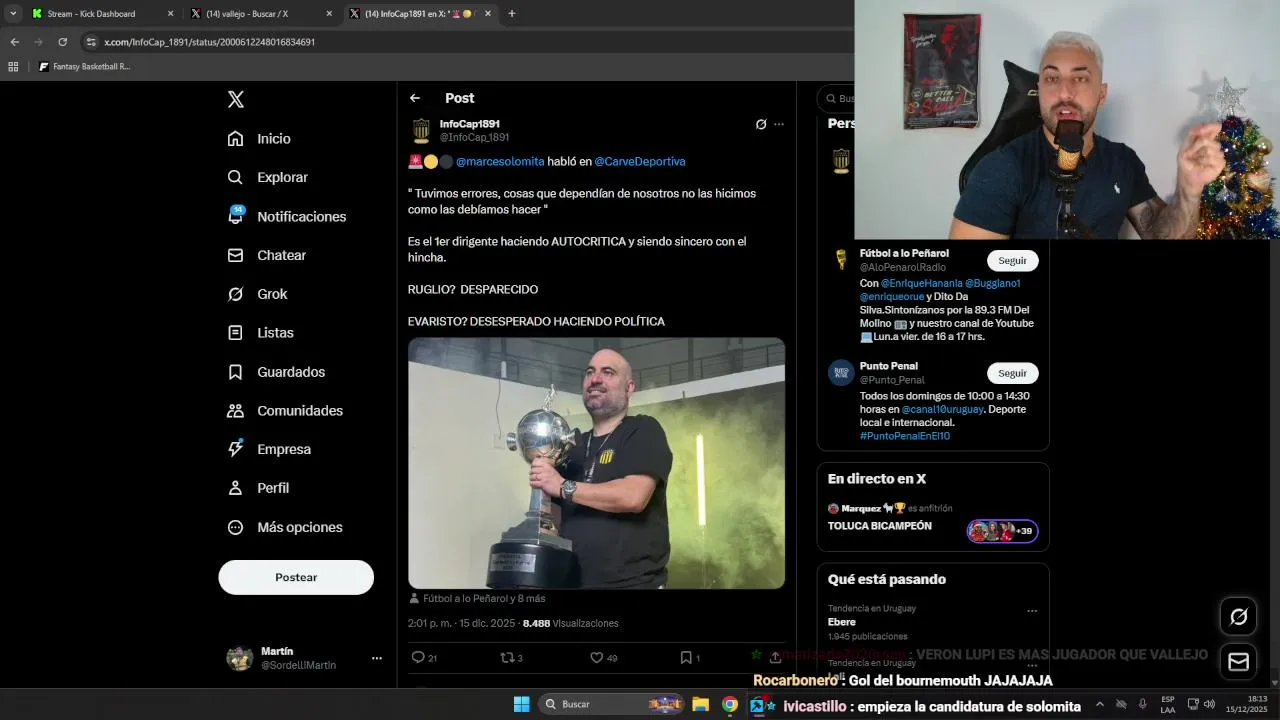Click the Grok icon on the post

pyautogui.click(x=761, y=124)
